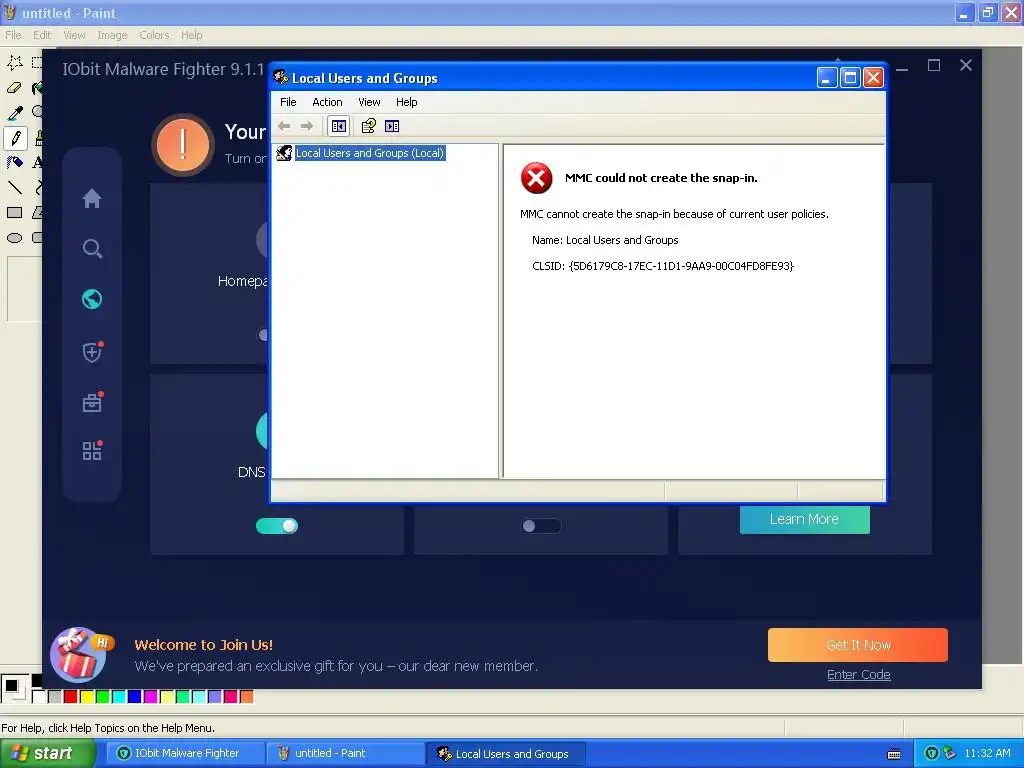Open IObit Tools briefcase icon

[x=92, y=402]
